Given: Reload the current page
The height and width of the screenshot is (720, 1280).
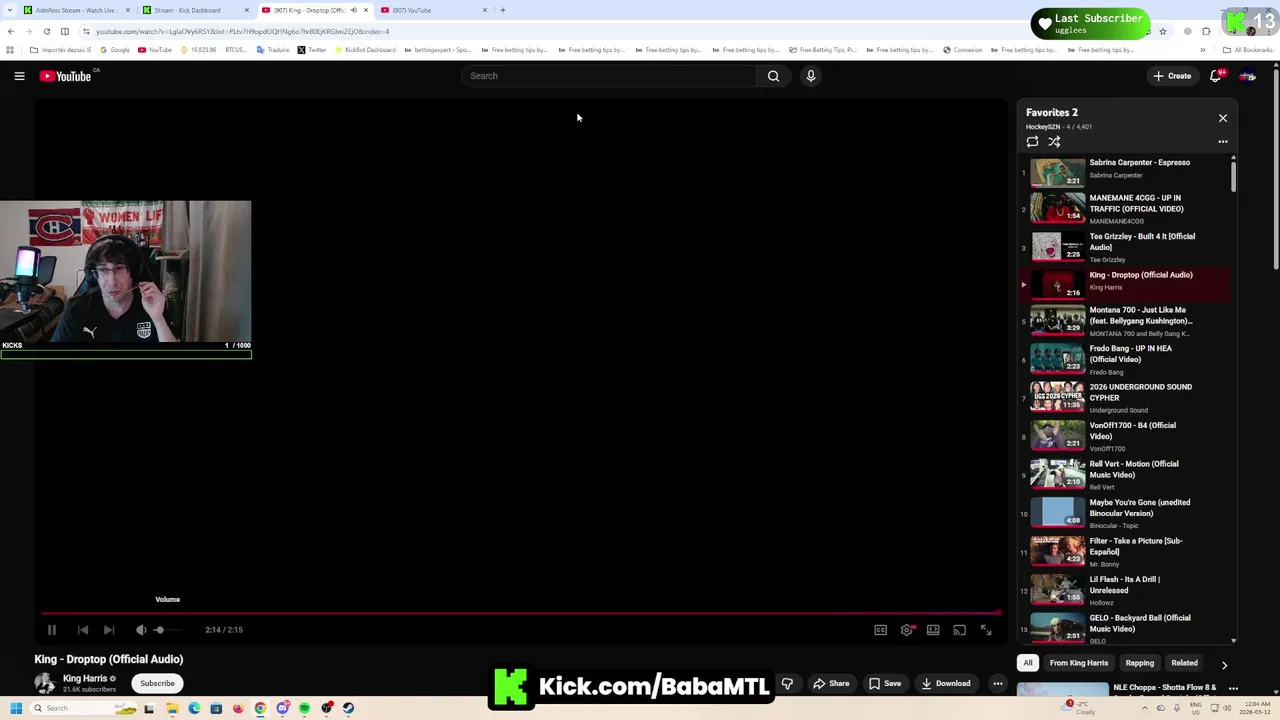Looking at the screenshot, I should click(46, 31).
